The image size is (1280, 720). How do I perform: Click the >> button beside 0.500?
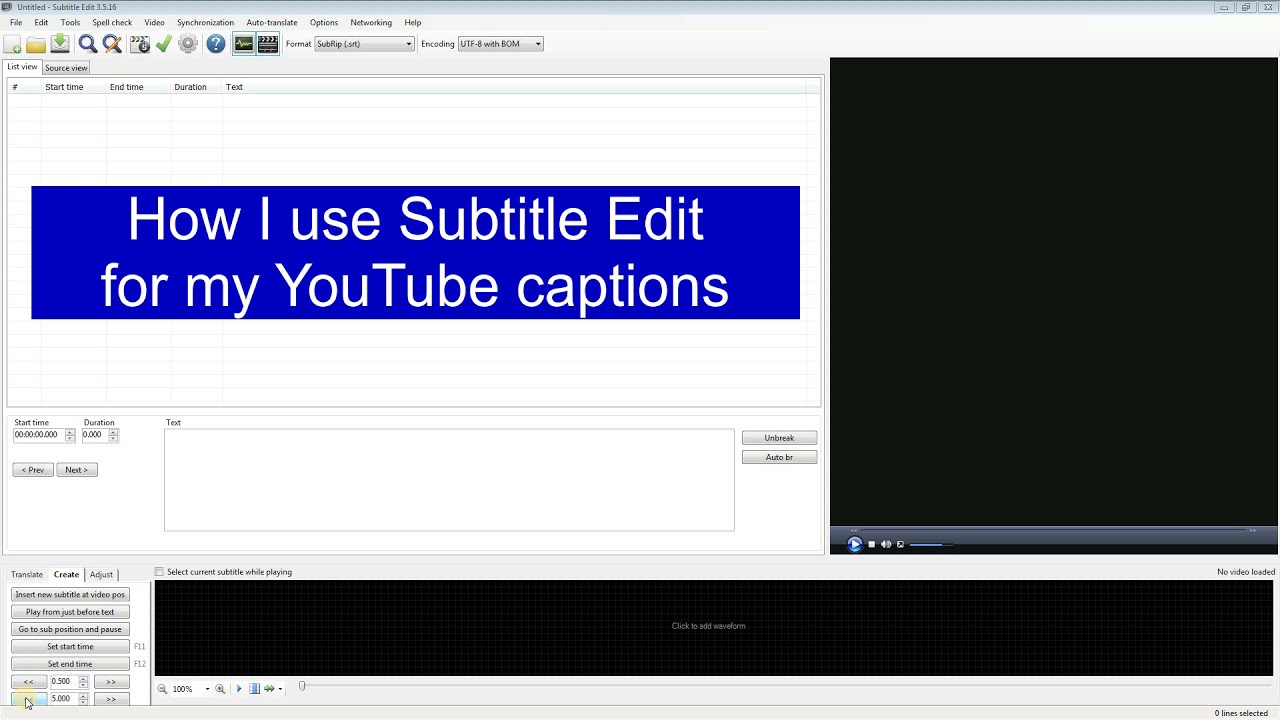pos(111,682)
